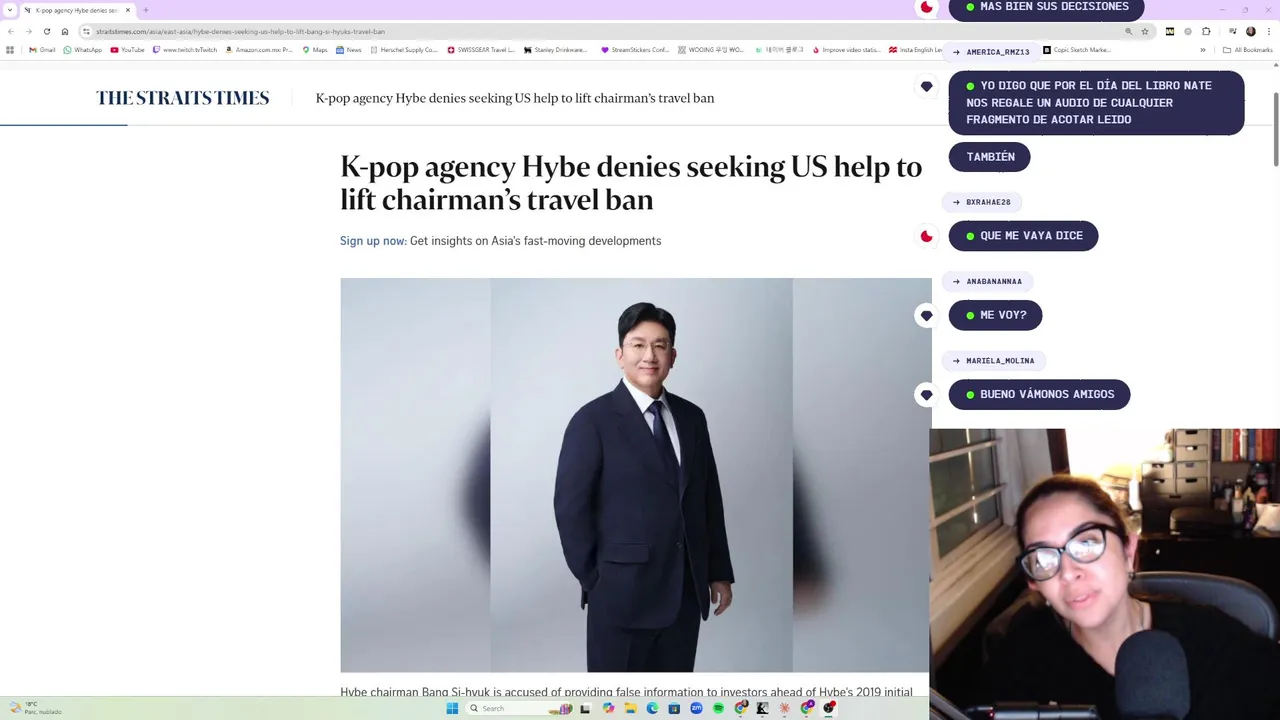Viewport: 1280px width, 720px height.
Task: Select the K-pop agency Hybe tab
Action: click(77, 10)
